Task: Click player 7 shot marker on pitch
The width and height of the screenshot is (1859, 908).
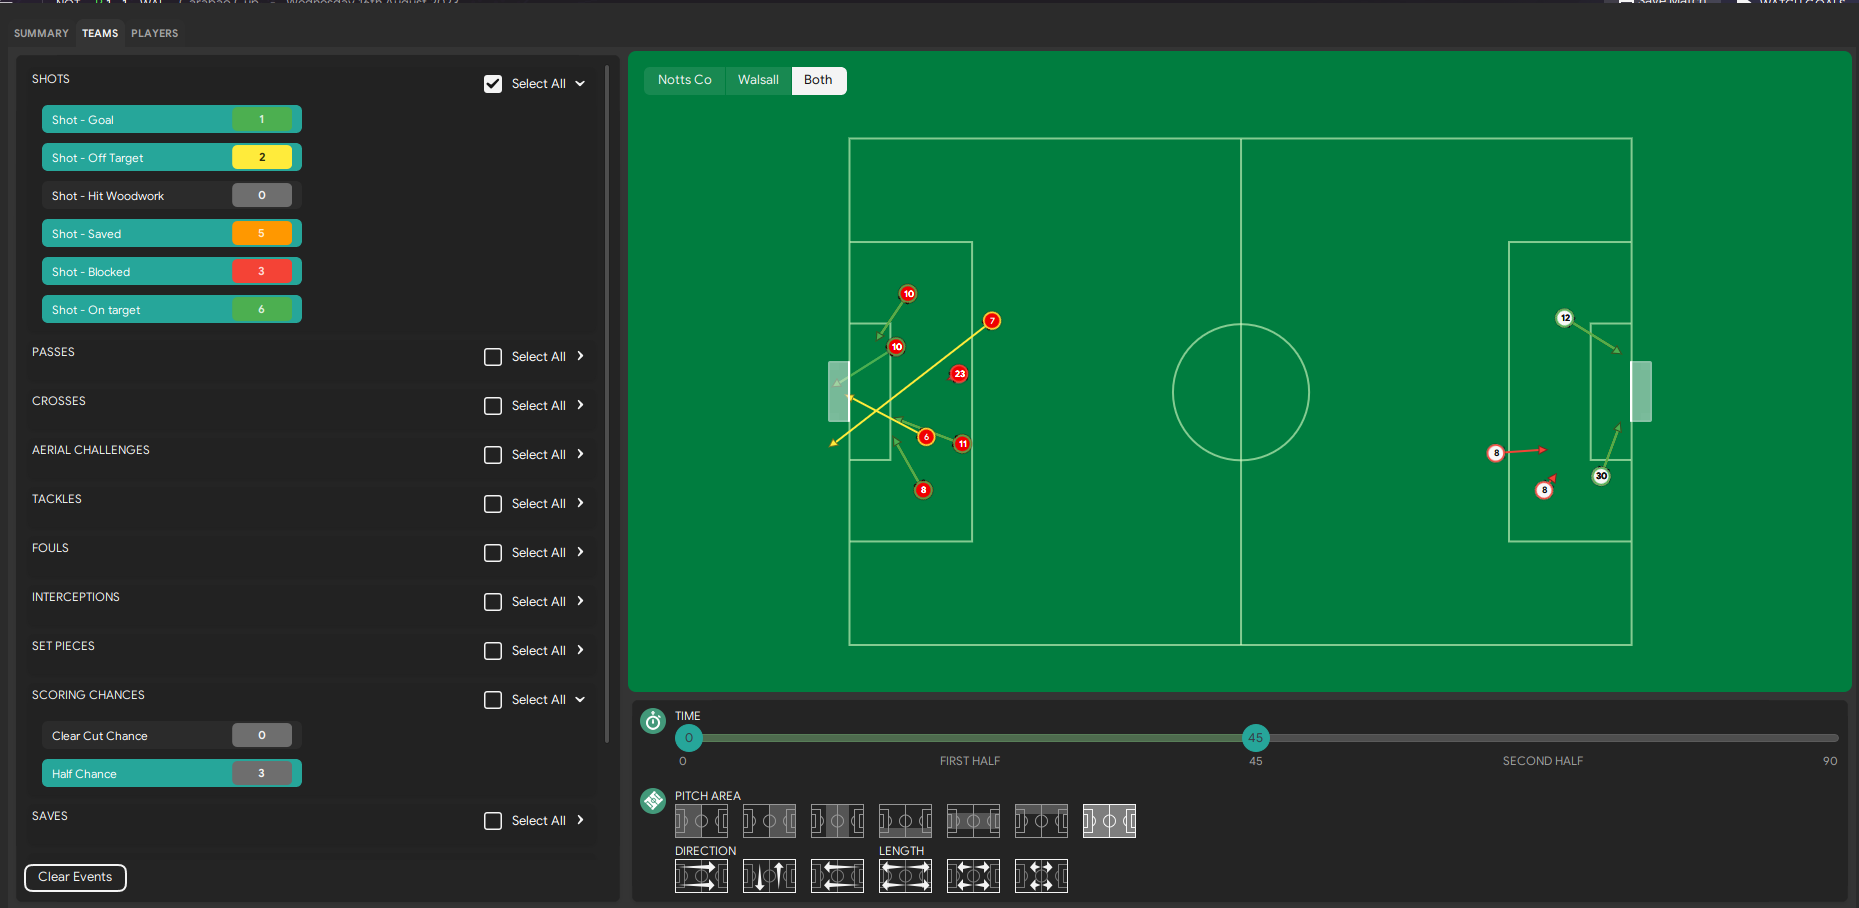Action: (992, 321)
